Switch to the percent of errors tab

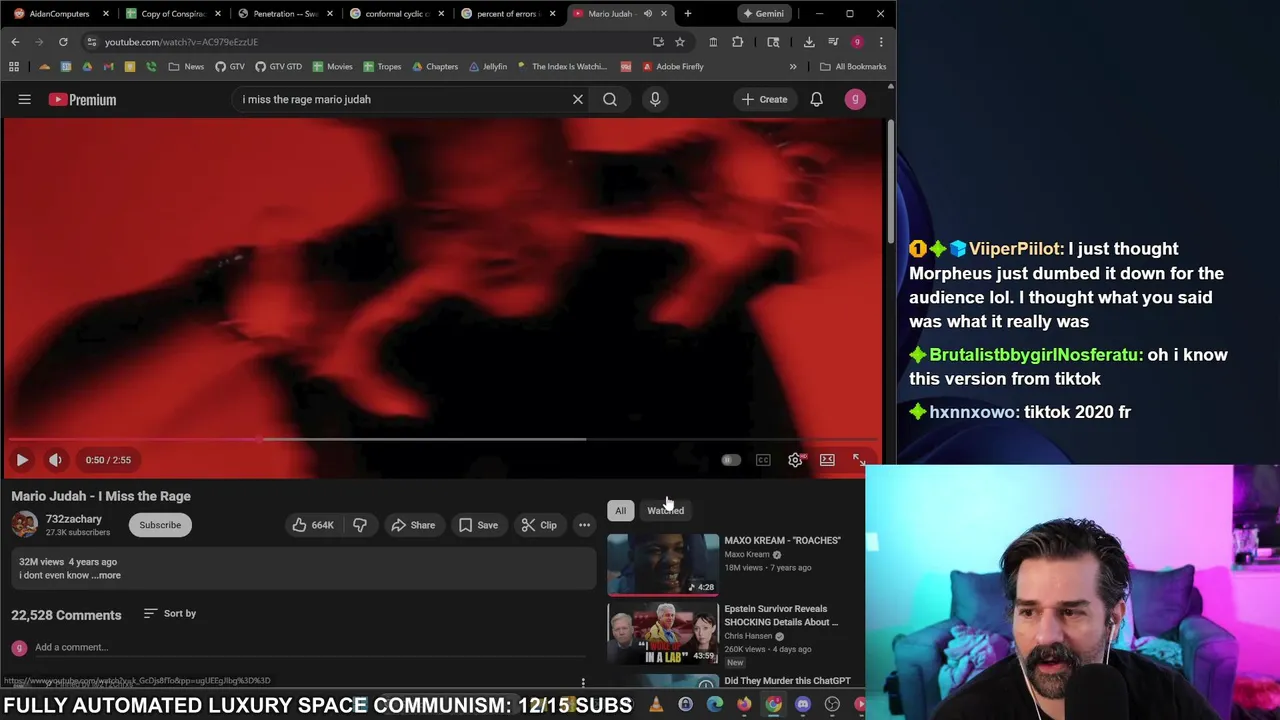click(507, 14)
